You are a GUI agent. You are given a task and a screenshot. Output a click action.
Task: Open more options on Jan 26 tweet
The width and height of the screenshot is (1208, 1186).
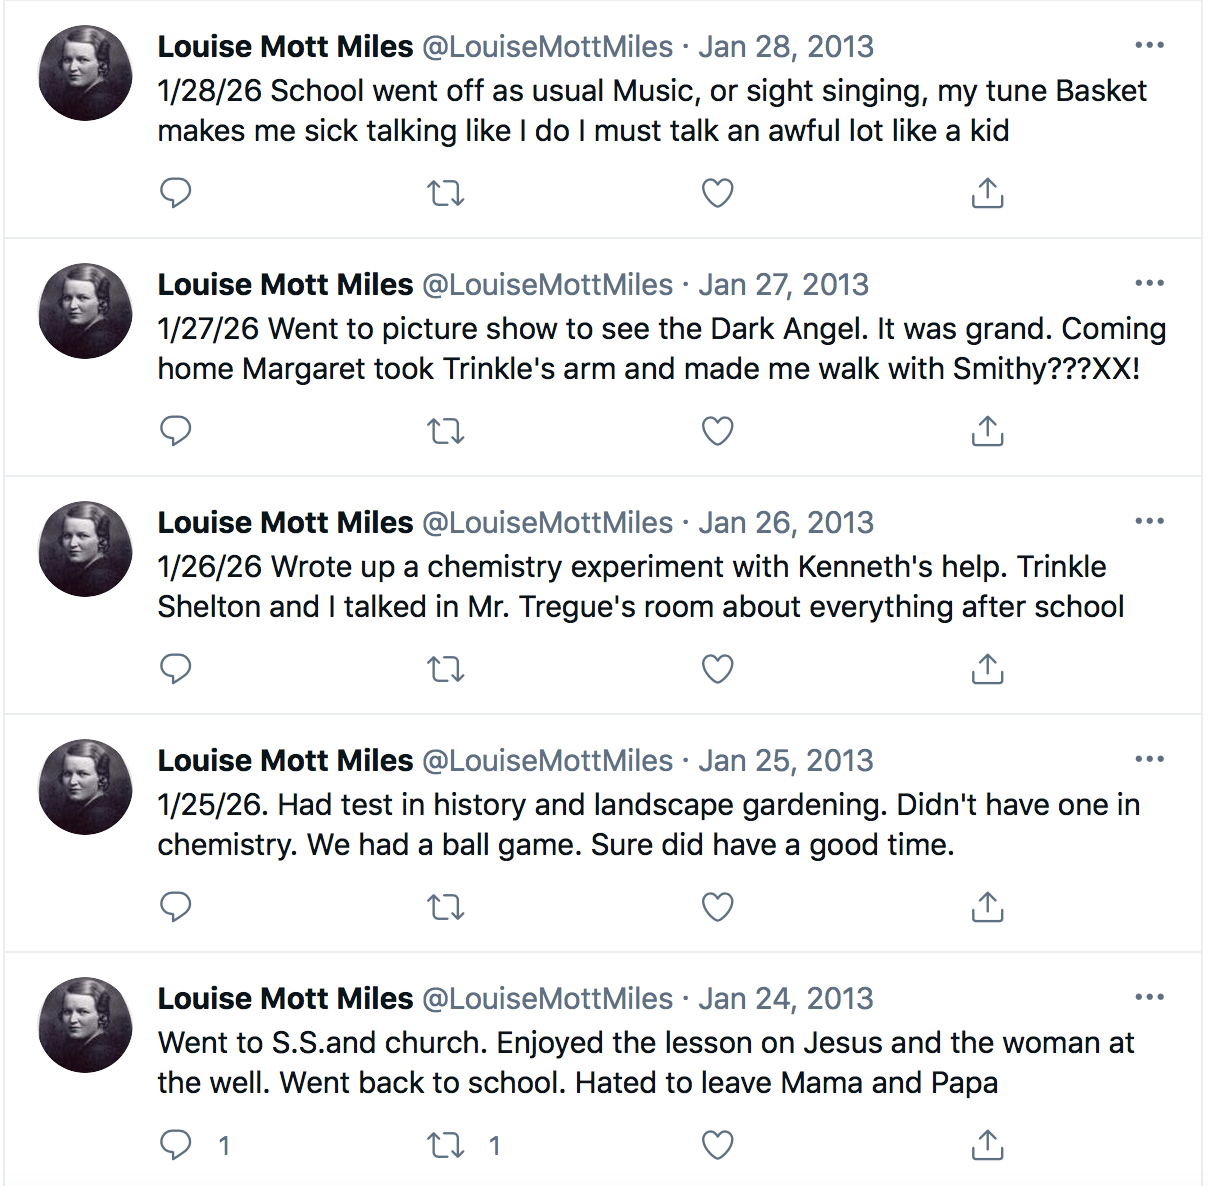coord(1149,522)
